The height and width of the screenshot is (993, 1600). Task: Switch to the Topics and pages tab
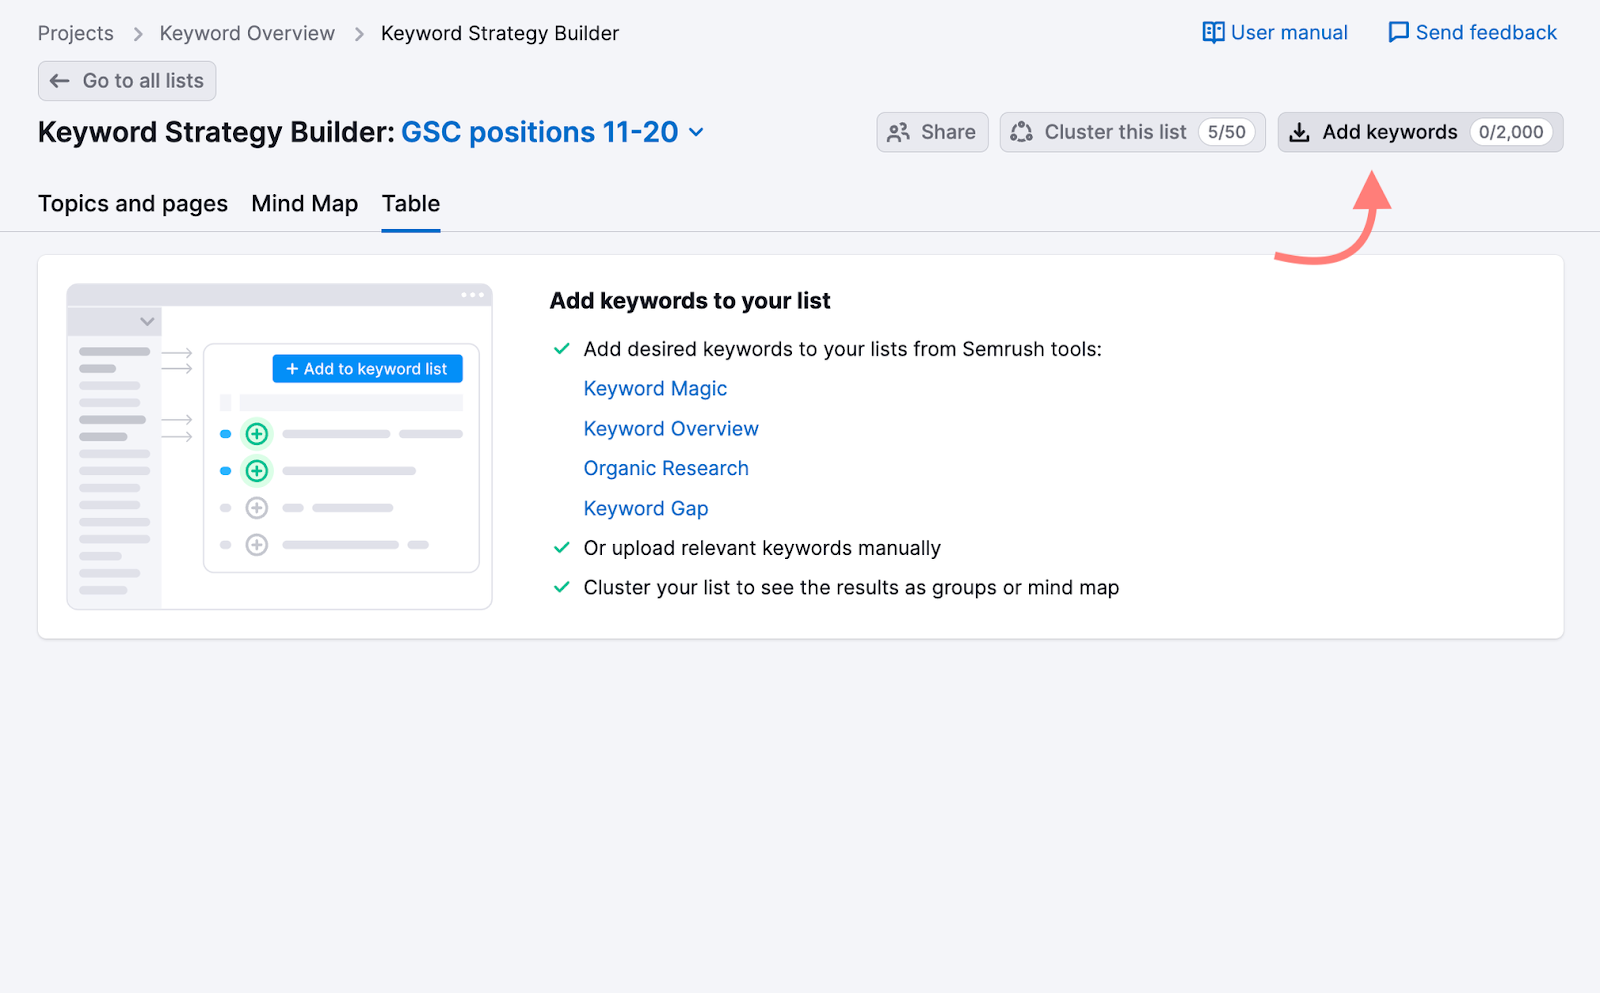[133, 204]
